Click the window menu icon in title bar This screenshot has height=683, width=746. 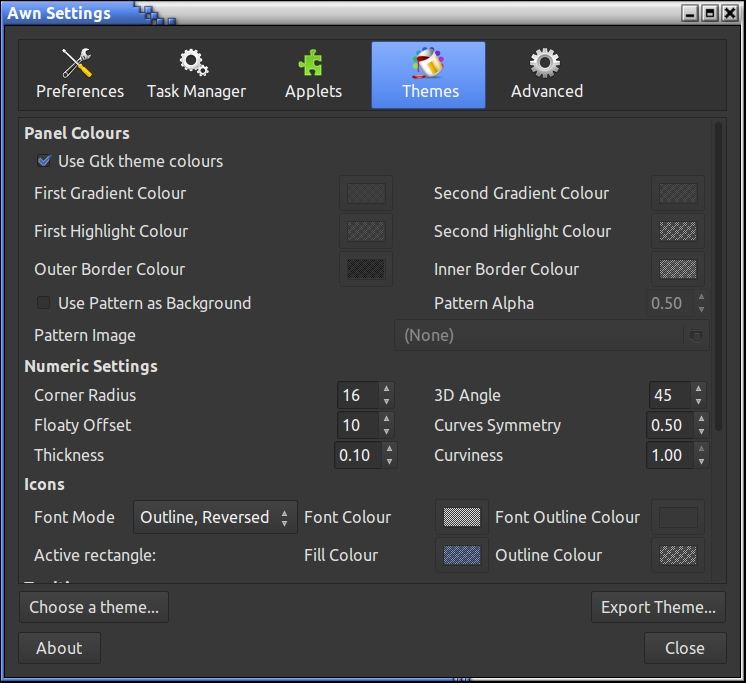click(690, 14)
